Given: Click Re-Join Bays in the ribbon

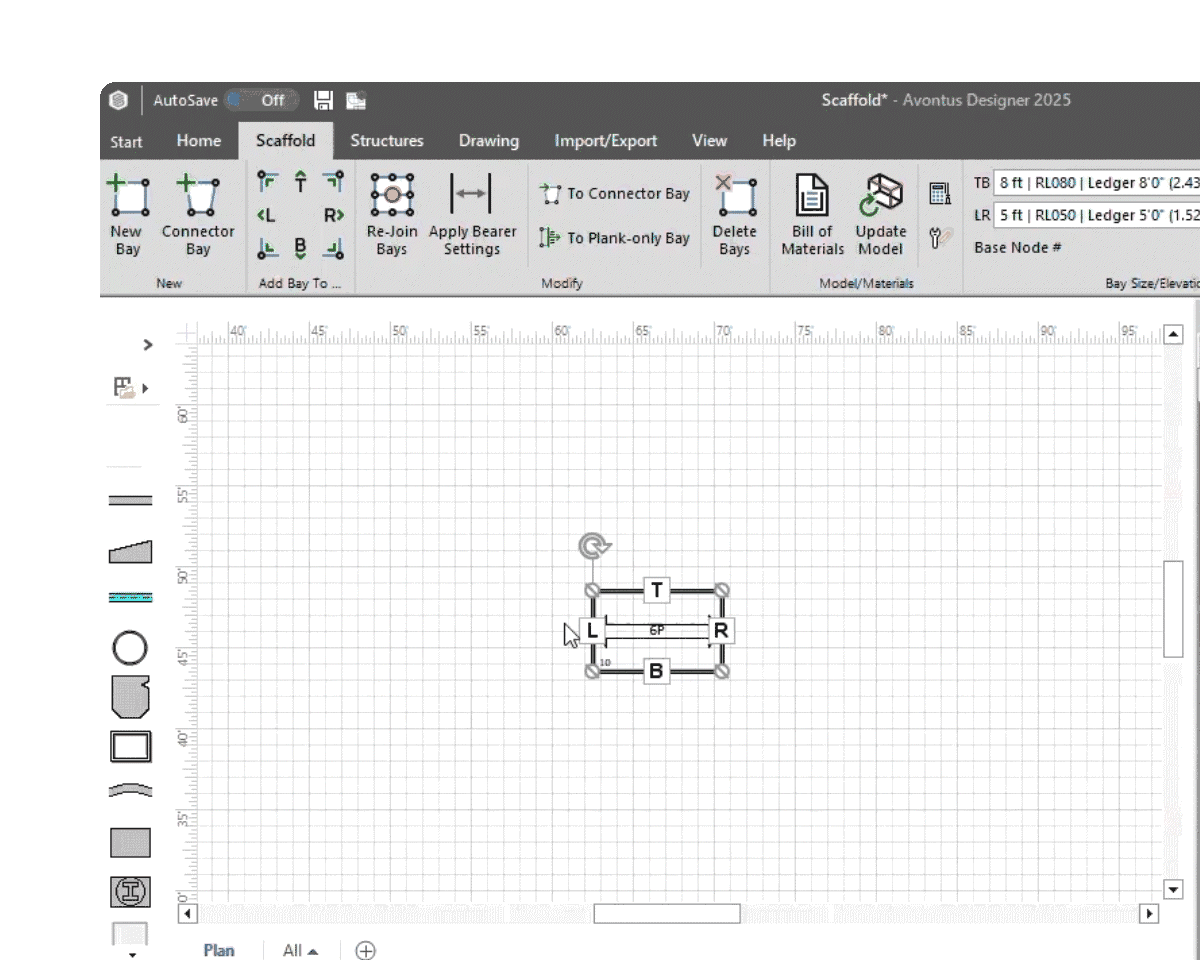Looking at the screenshot, I should point(391,215).
